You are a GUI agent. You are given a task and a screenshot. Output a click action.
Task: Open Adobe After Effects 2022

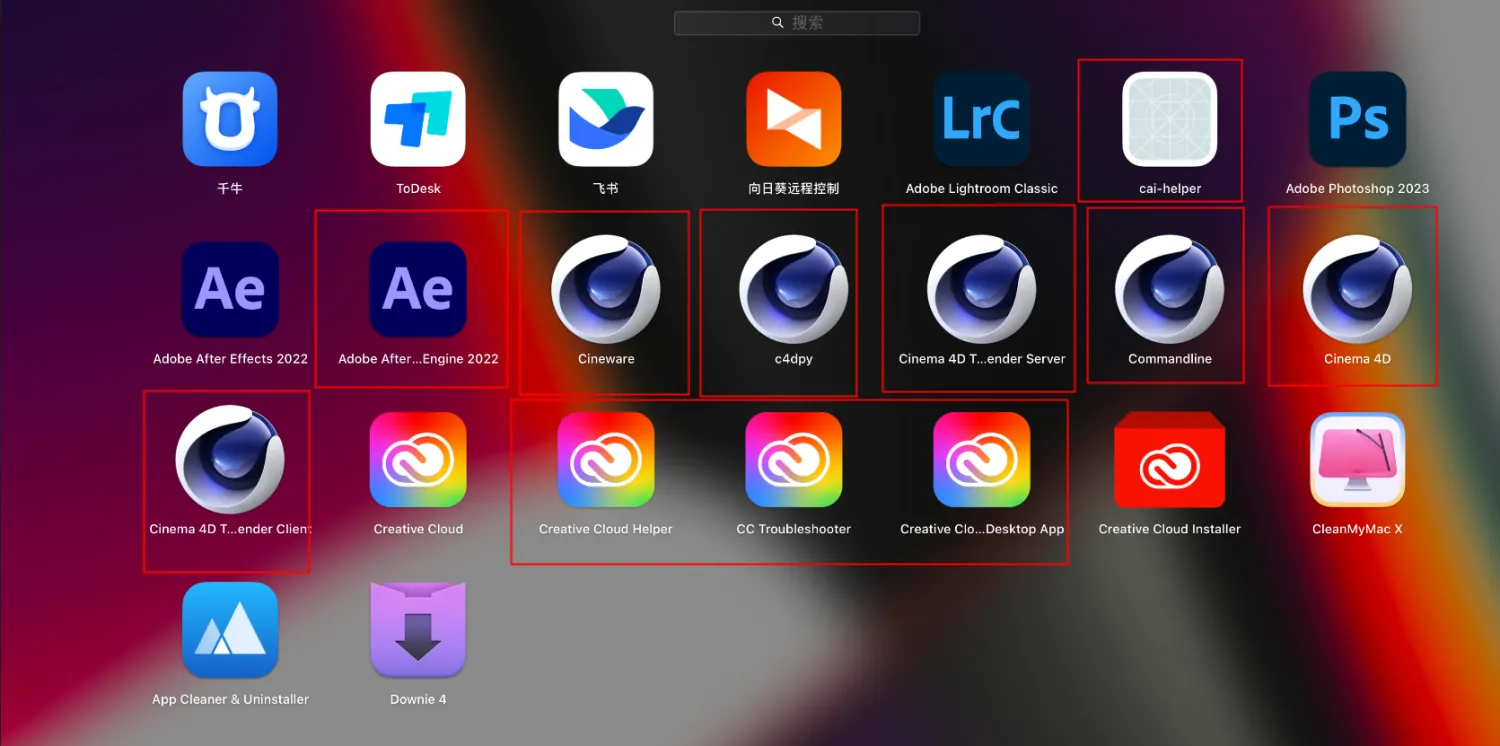[230, 289]
